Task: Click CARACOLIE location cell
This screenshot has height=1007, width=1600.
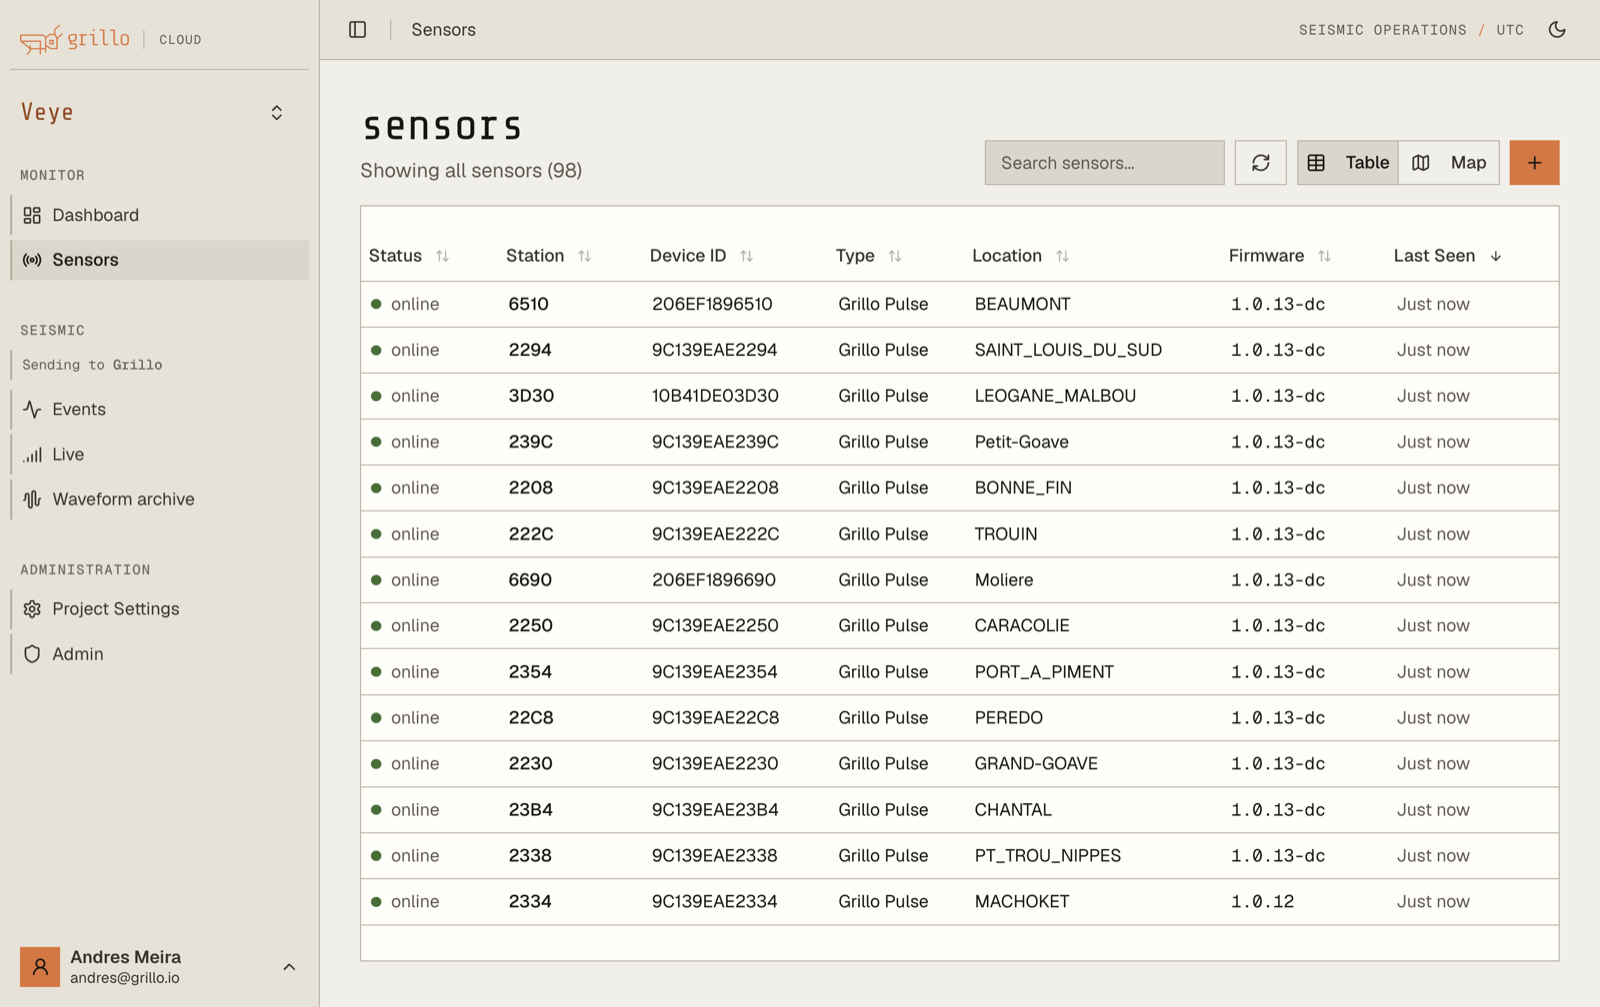Action: (x=1022, y=626)
